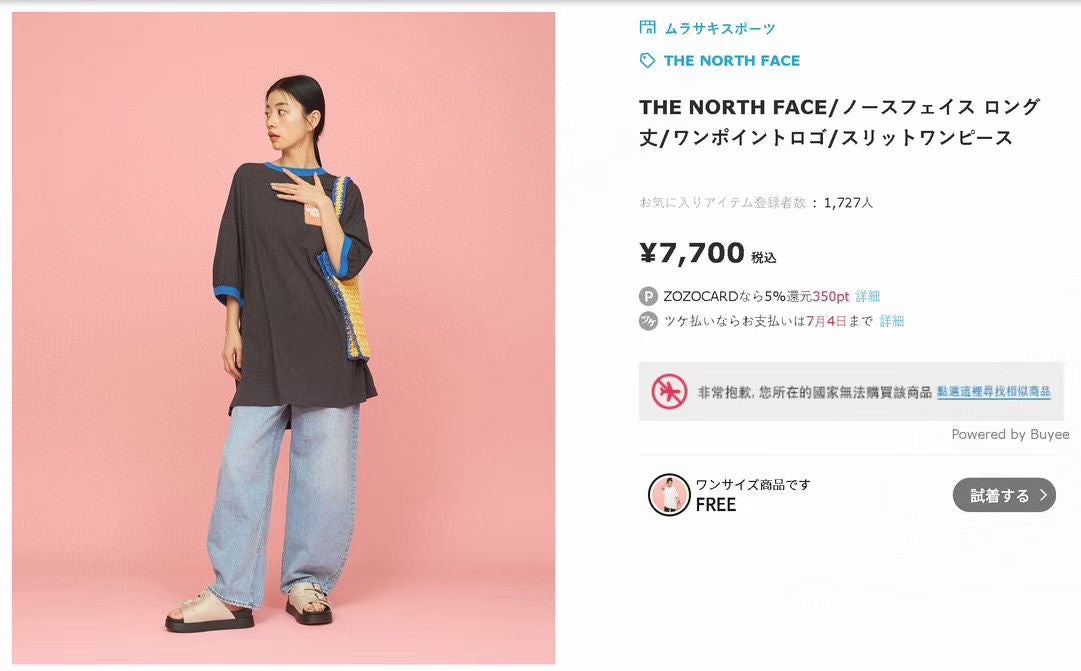
Task: Click the Powered by Buyee text
Action: pos(1010,434)
